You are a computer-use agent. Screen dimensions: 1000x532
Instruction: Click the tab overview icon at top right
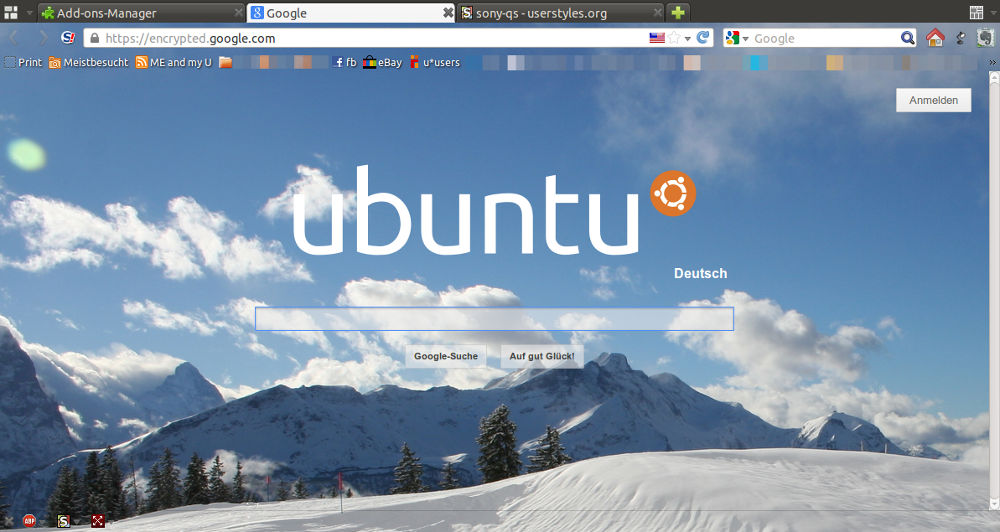pyautogui.click(x=976, y=12)
